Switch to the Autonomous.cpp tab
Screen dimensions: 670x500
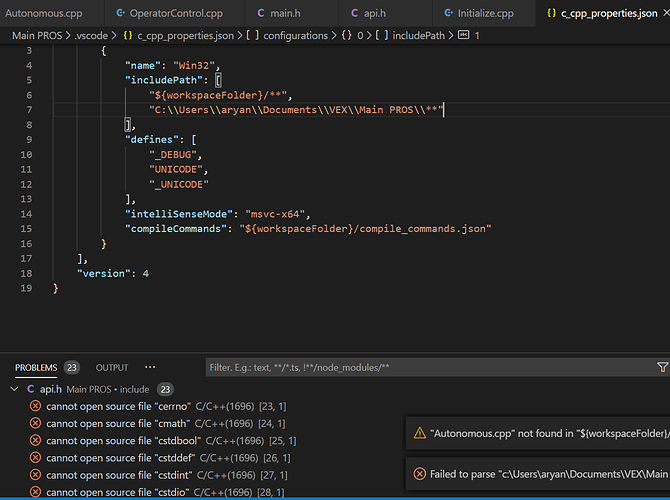click(x=44, y=13)
